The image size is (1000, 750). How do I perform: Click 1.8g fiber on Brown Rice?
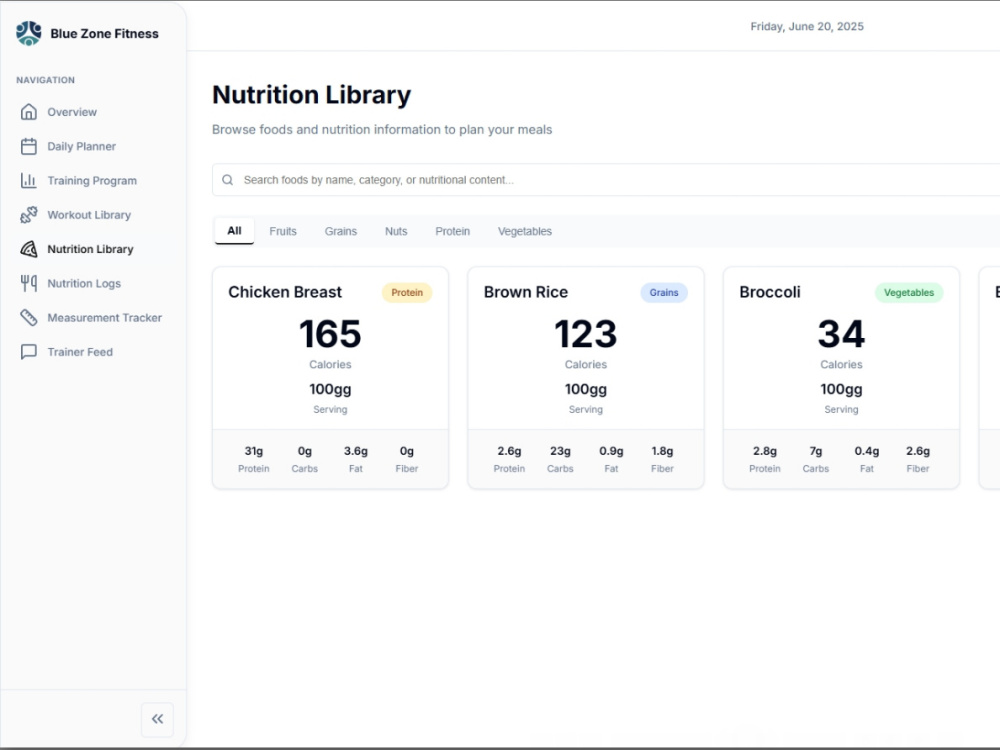(x=662, y=451)
